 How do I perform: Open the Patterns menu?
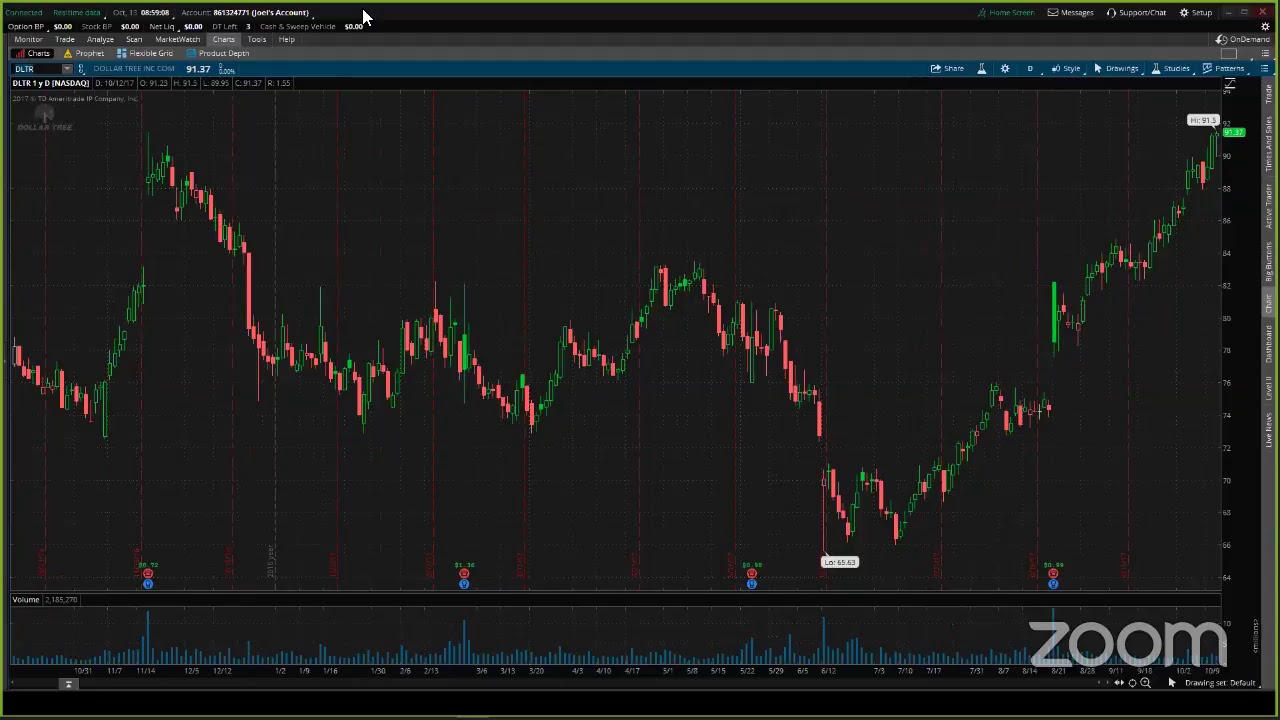pos(1223,68)
